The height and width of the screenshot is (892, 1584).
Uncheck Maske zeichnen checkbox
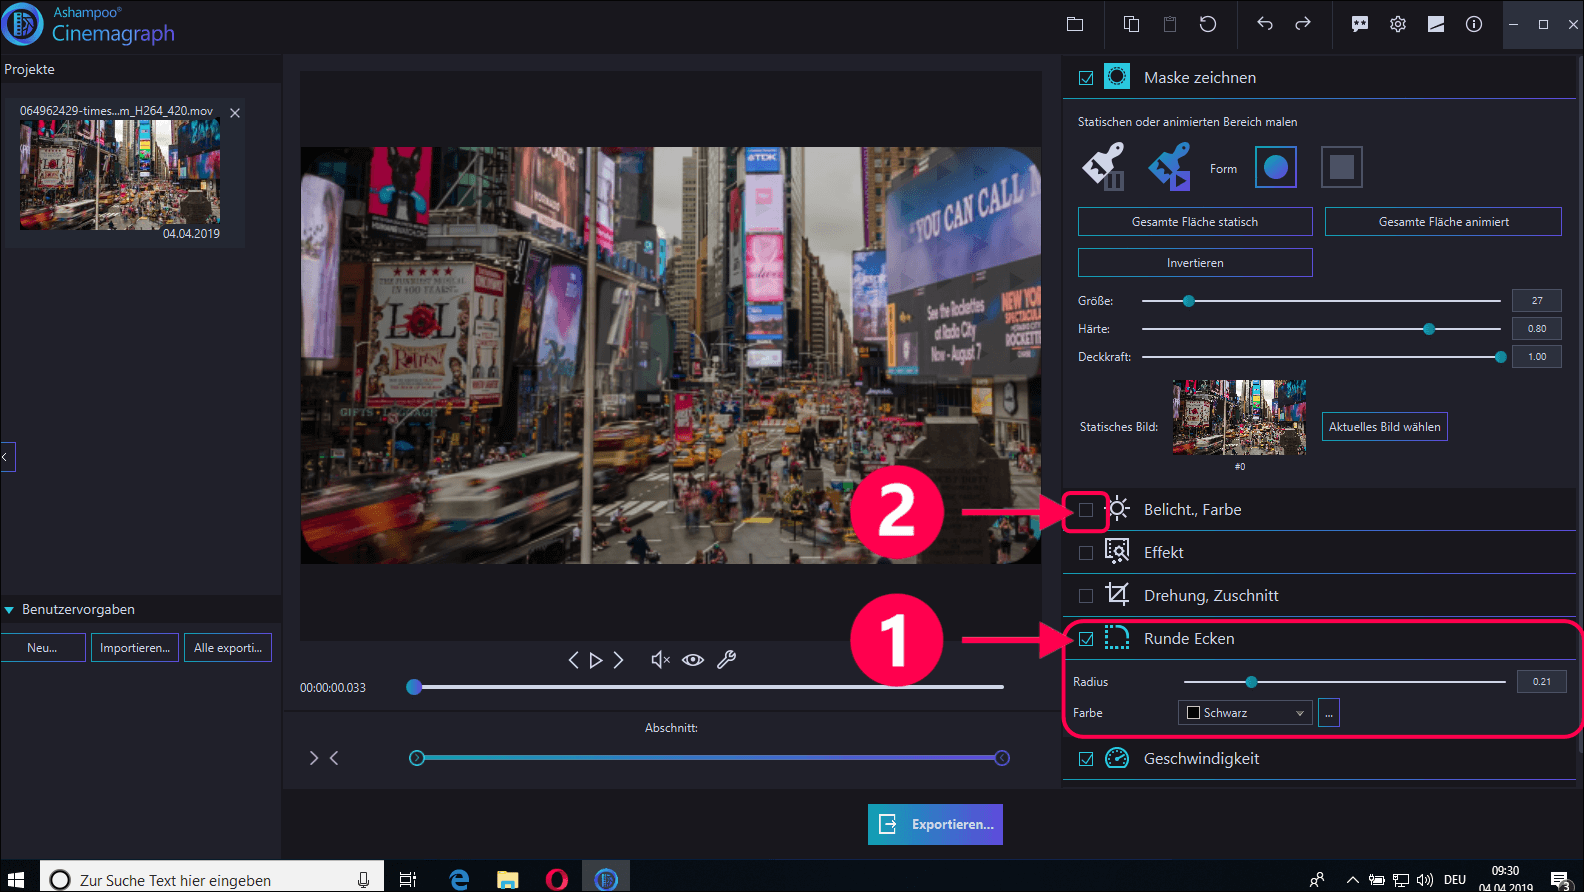[x=1086, y=78]
